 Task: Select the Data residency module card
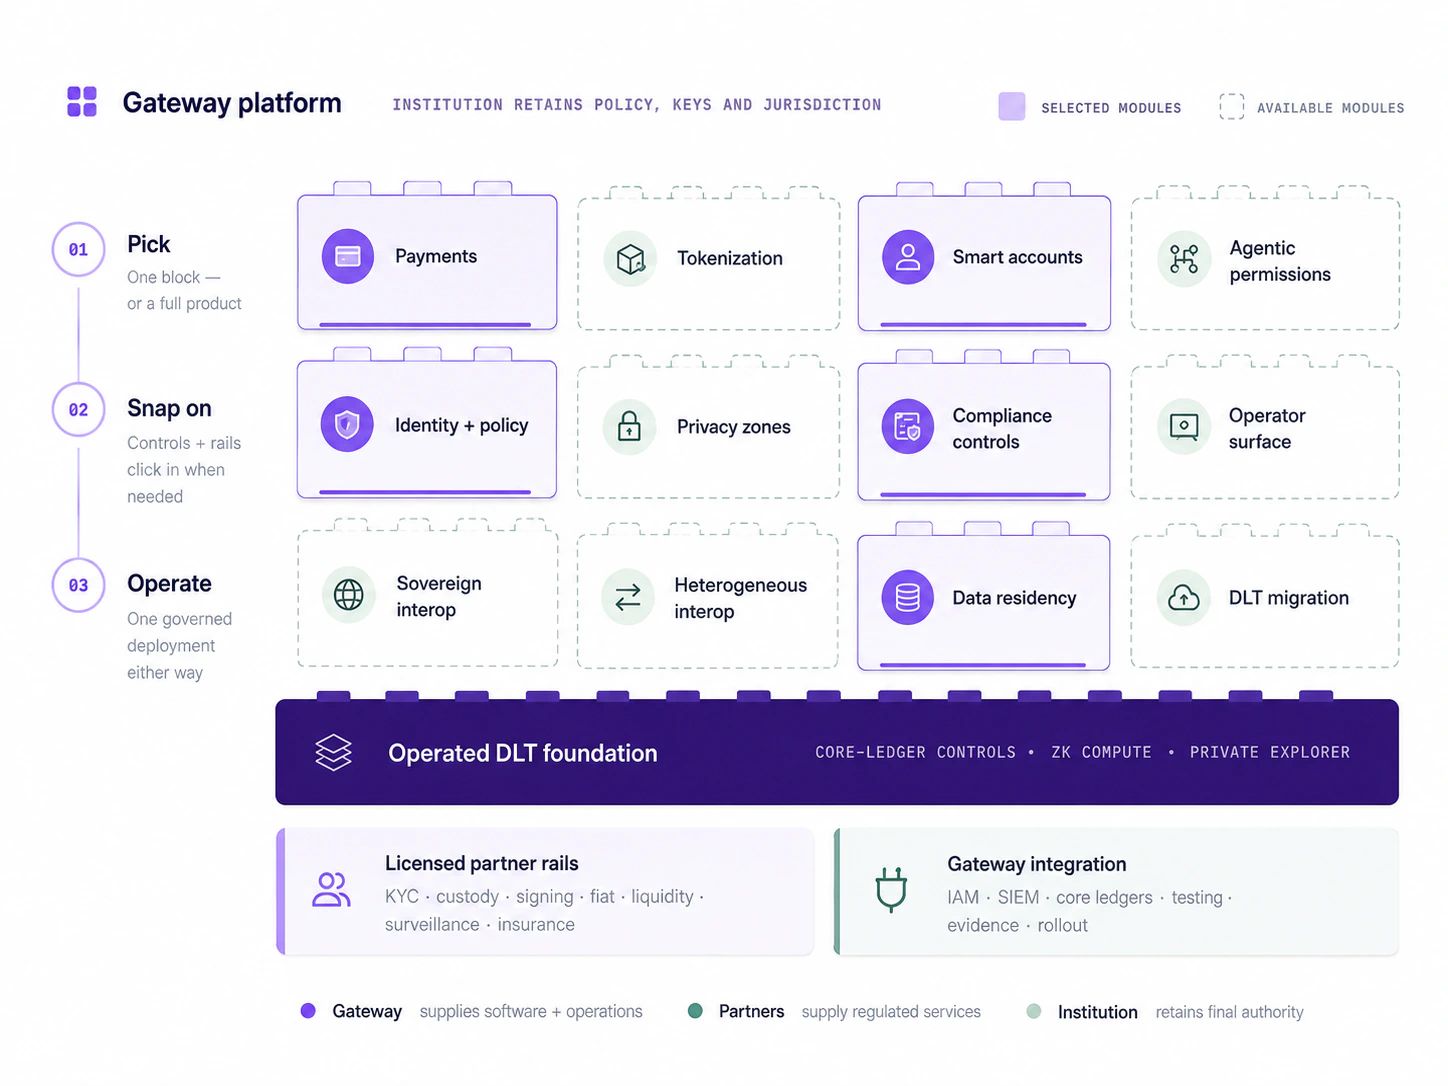(x=984, y=597)
